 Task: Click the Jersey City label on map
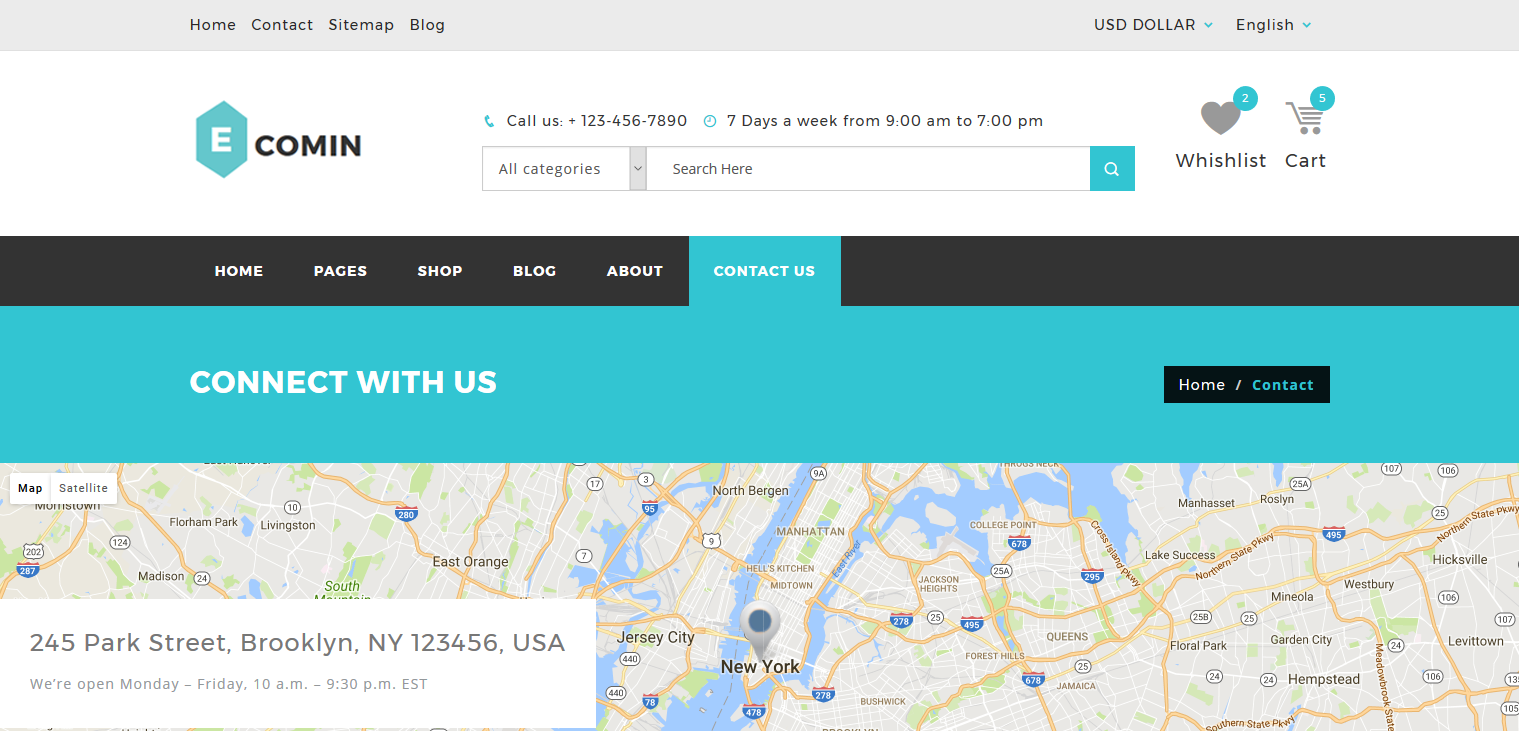pos(655,637)
